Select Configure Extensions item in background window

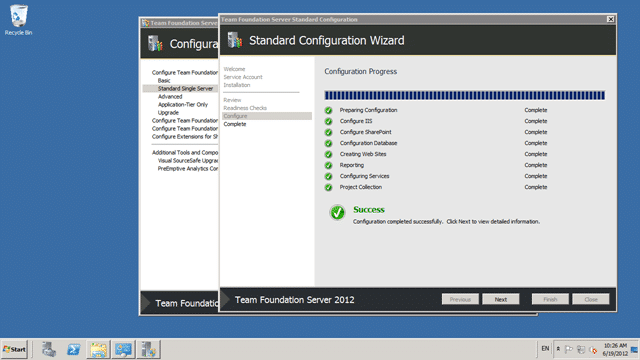(x=184, y=137)
